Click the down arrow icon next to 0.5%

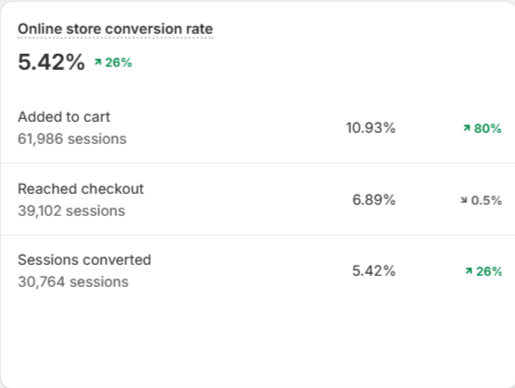point(464,200)
